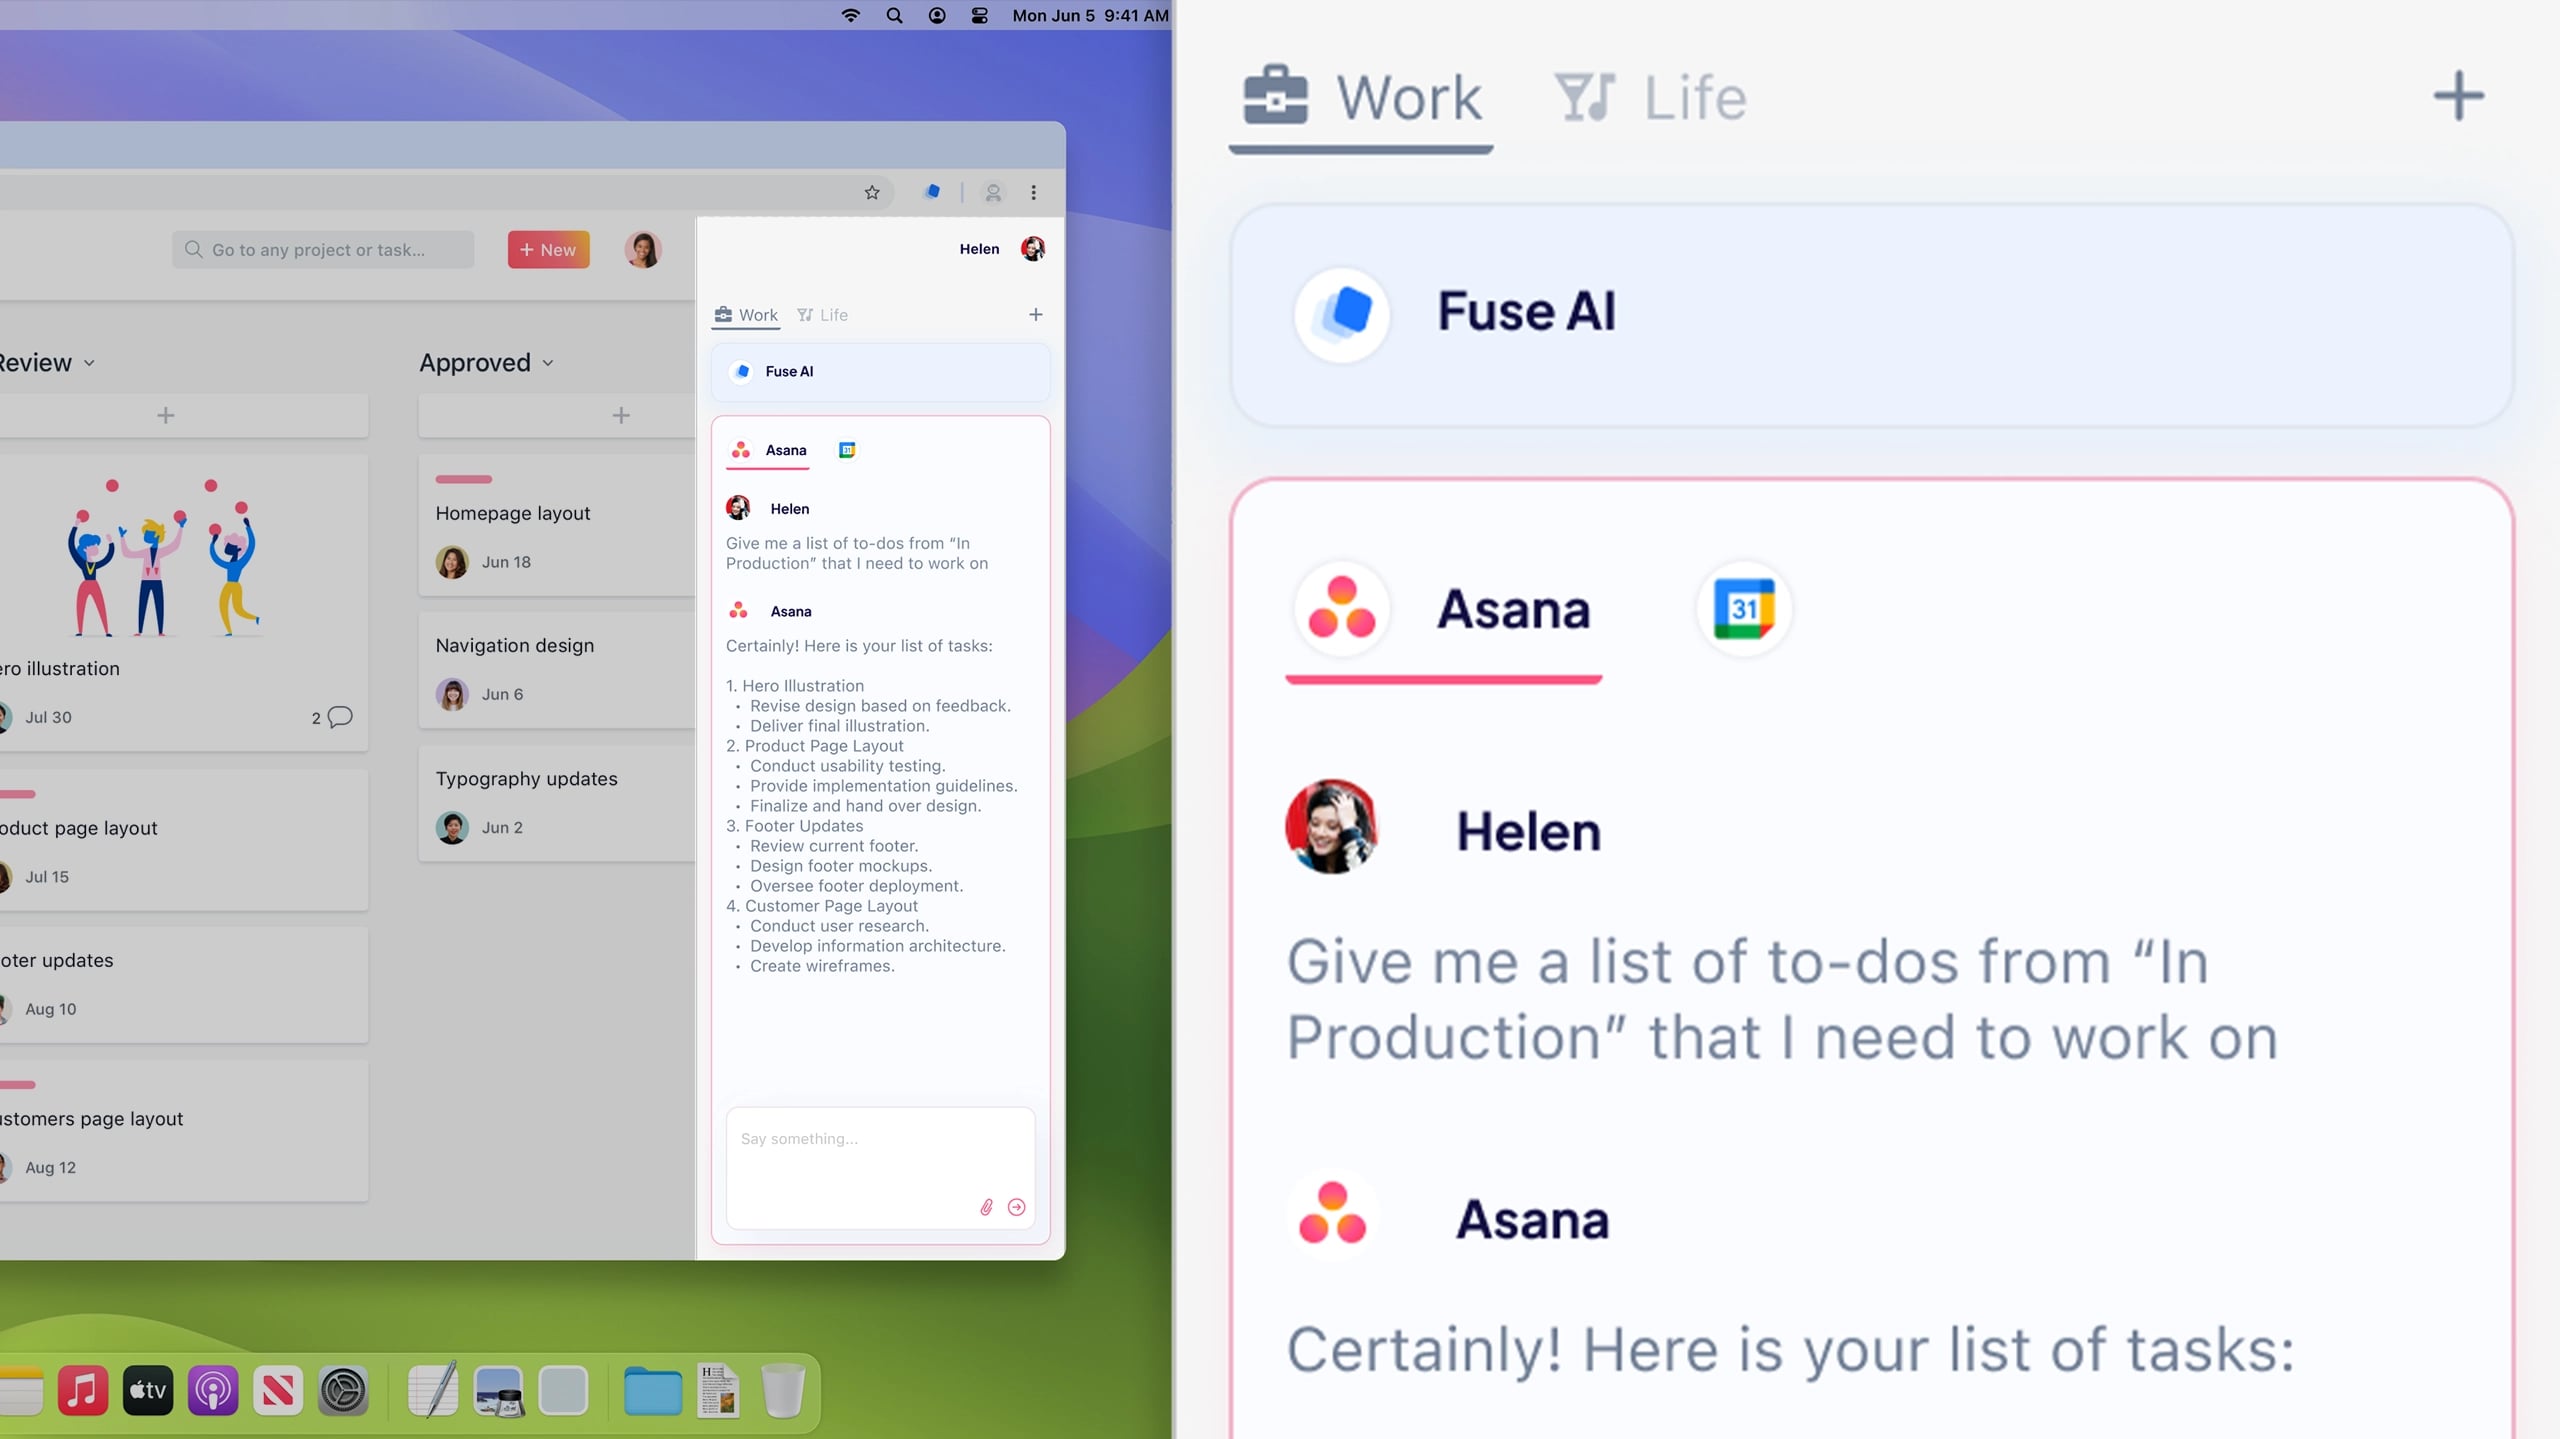
Task: Open the Fuse AI extension from the browser toolbar
Action: [933, 192]
